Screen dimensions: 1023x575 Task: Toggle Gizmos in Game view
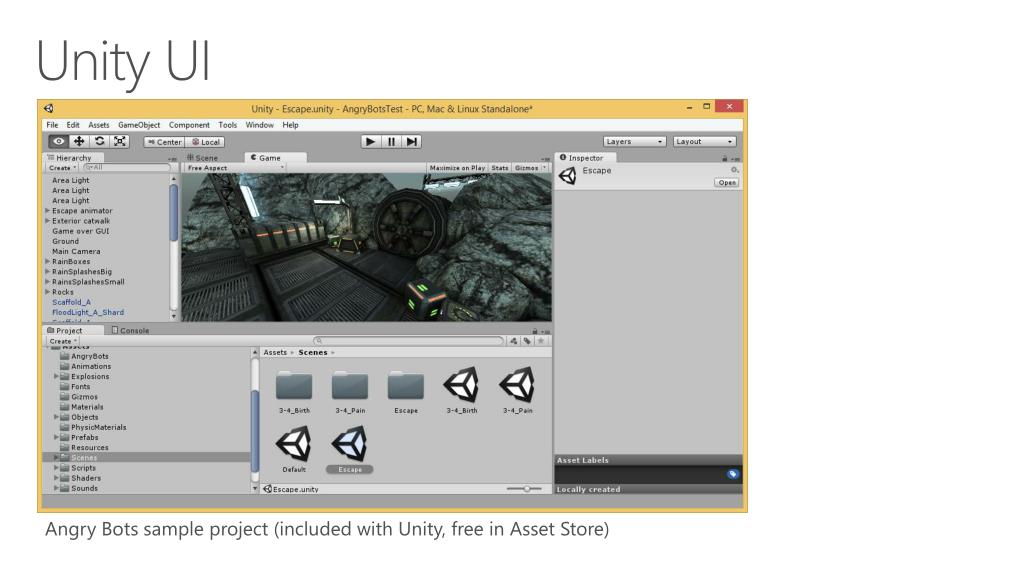tap(527, 168)
